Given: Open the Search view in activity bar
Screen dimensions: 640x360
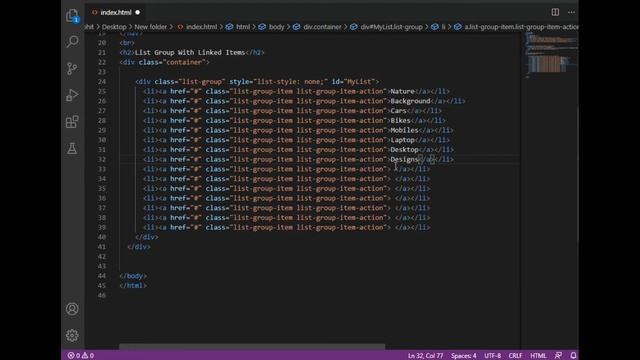Looking at the screenshot, I should point(72,42).
